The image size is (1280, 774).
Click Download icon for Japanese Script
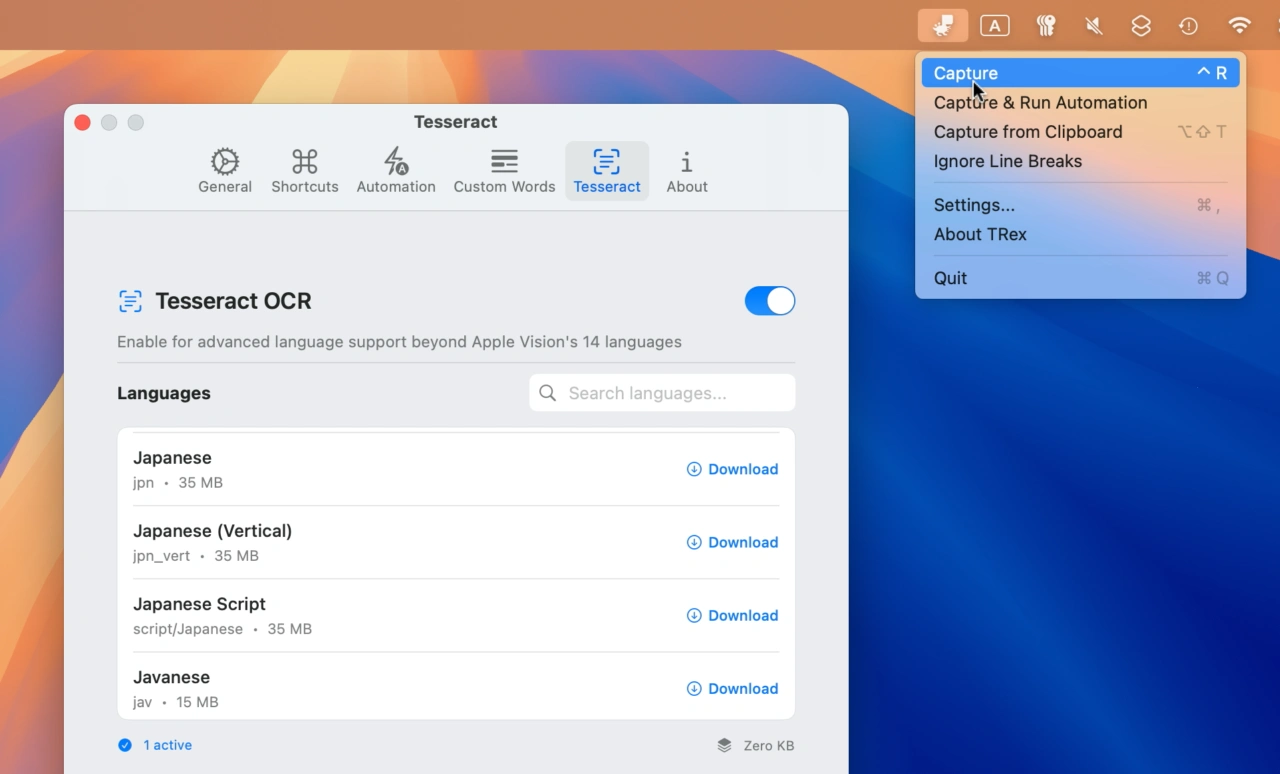click(694, 616)
